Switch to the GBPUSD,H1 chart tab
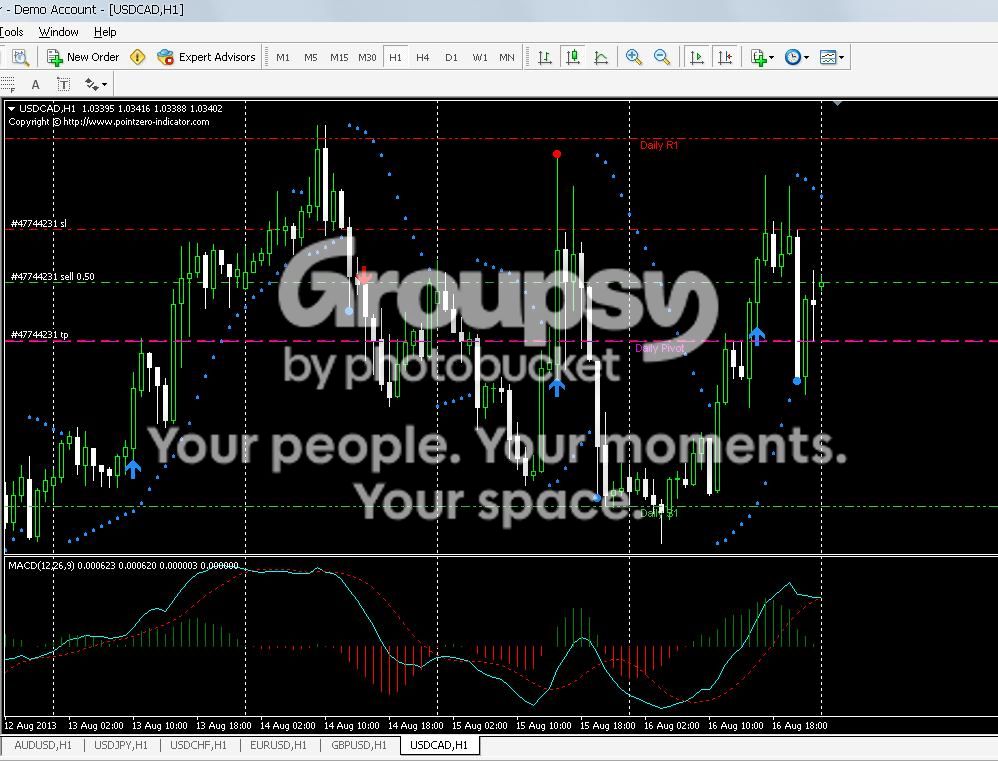This screenshot has height=761, width=998. pyautogui.click(x=359, y=745)
